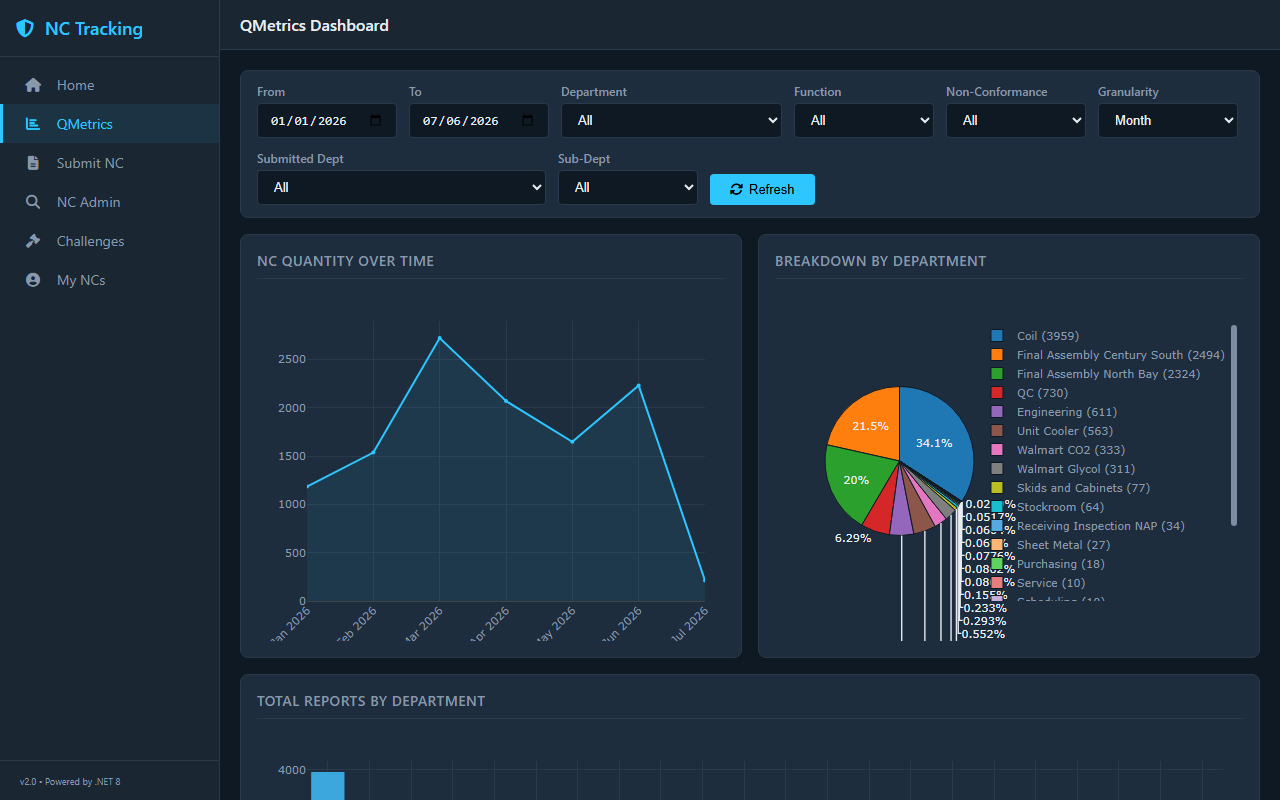Click the green 20% pie slice
Screen dimensions: 1280x800
point(855,482)
